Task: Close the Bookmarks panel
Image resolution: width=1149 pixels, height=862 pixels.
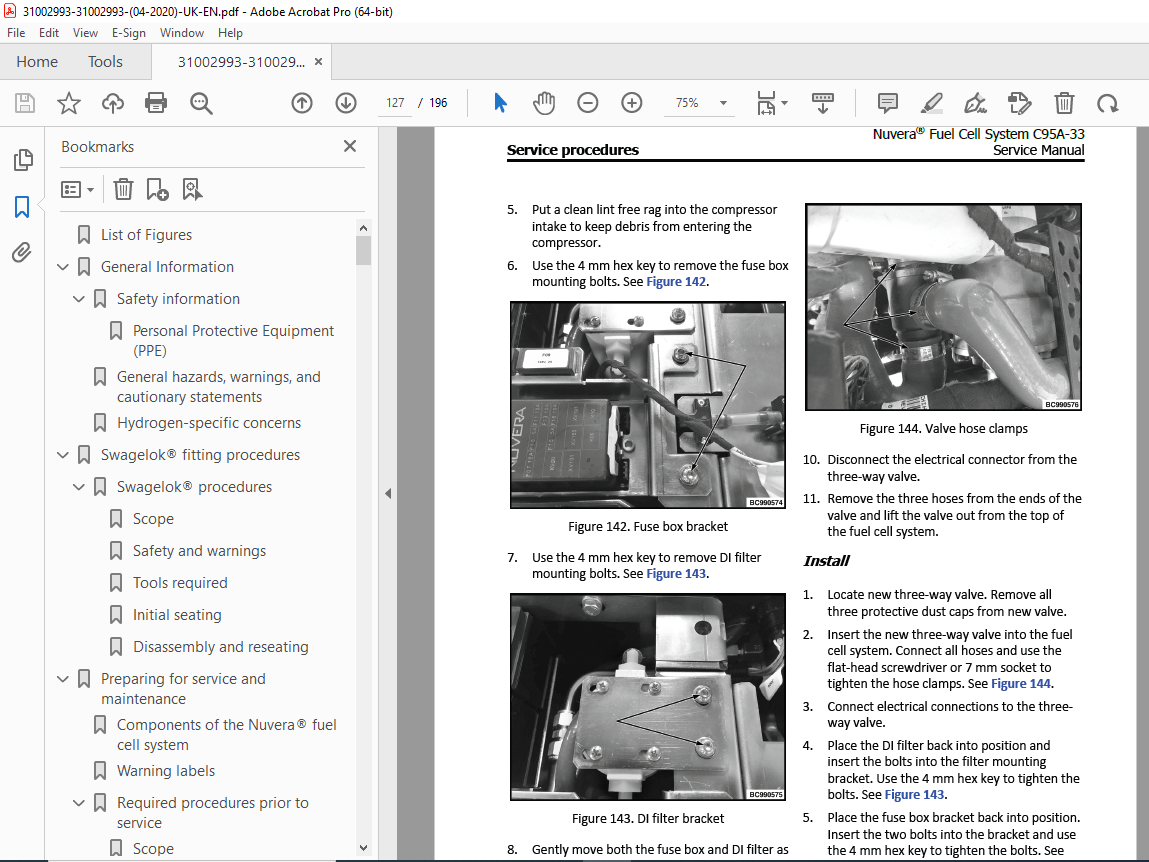Action: coord(350,146)
